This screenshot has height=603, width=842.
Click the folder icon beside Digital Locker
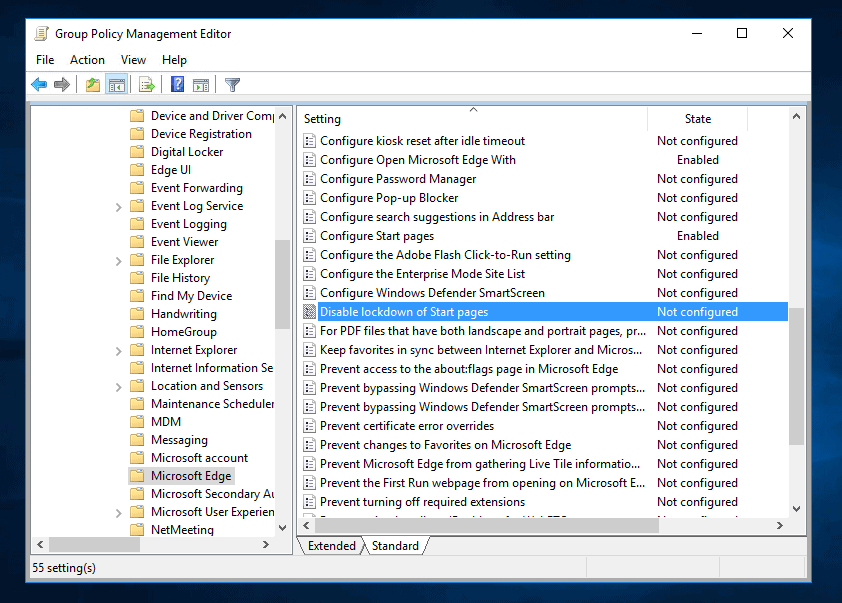(x=137, y=152)
